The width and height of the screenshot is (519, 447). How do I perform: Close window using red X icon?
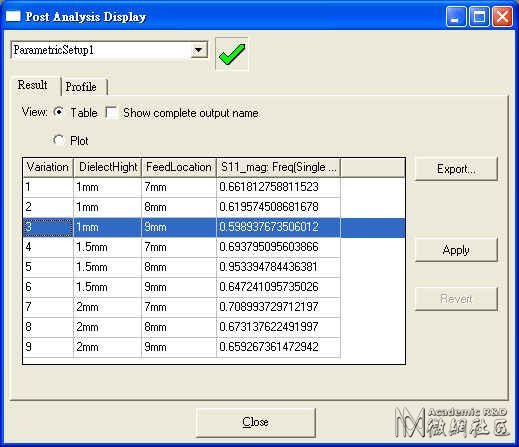click(502, 16)
